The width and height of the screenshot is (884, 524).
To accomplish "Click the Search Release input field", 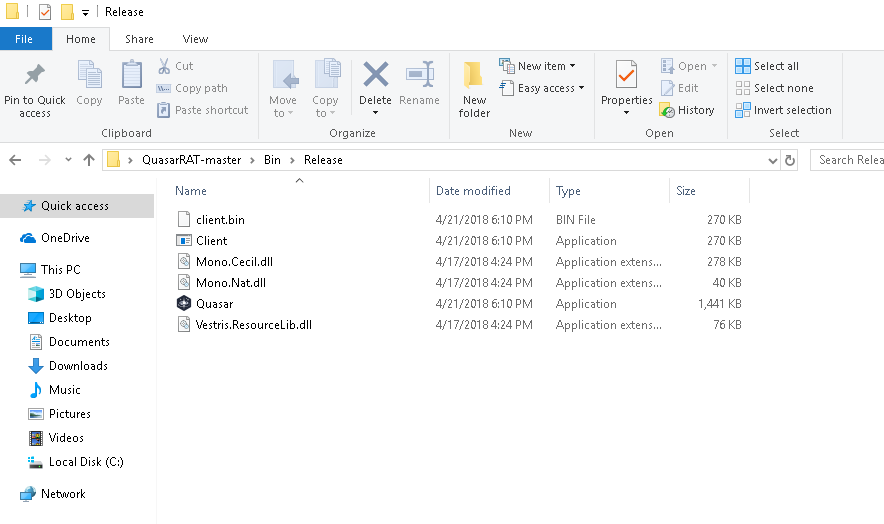I will tap(847, 160).
